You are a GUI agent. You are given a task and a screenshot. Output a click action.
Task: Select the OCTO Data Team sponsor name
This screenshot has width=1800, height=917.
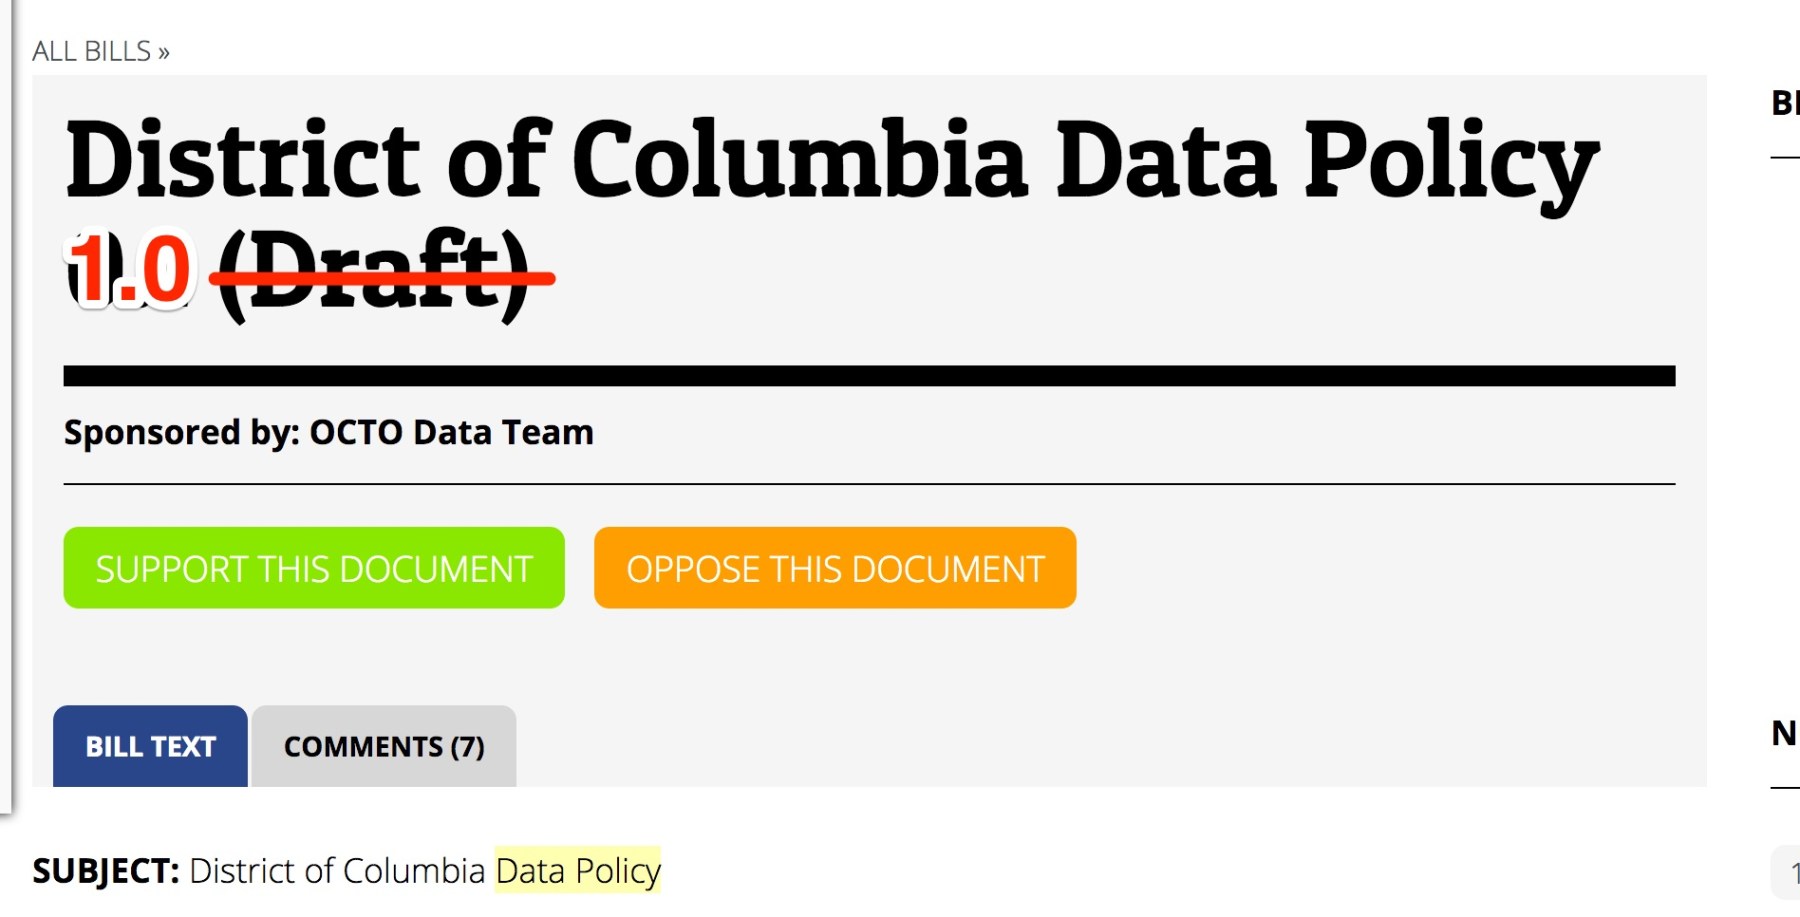(451, 432)
